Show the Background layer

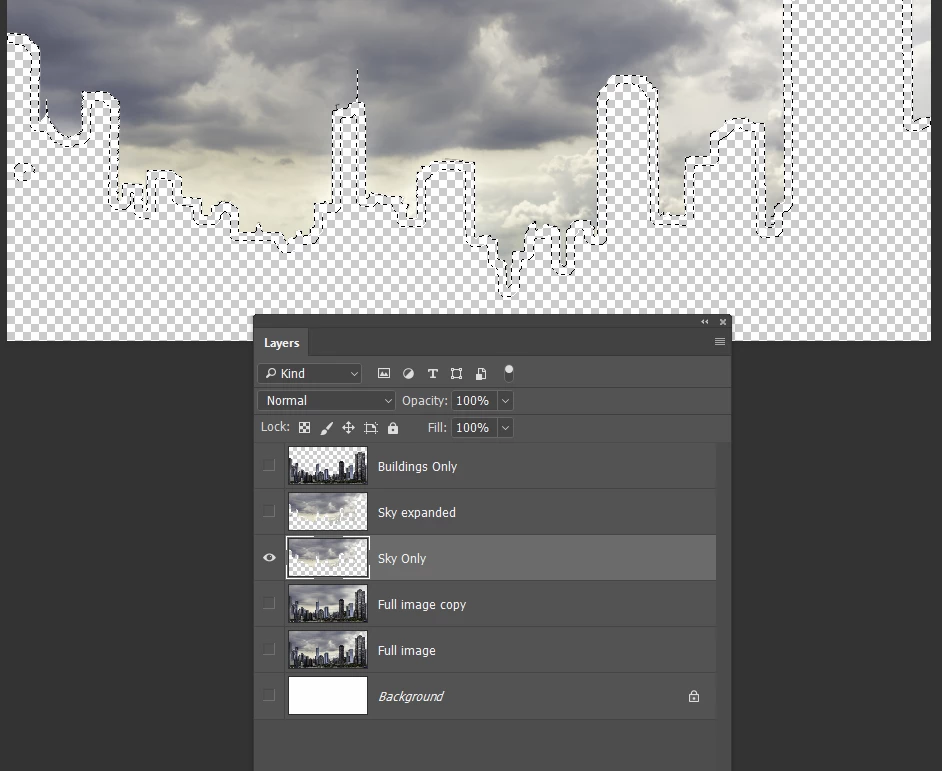pos(269,695)
